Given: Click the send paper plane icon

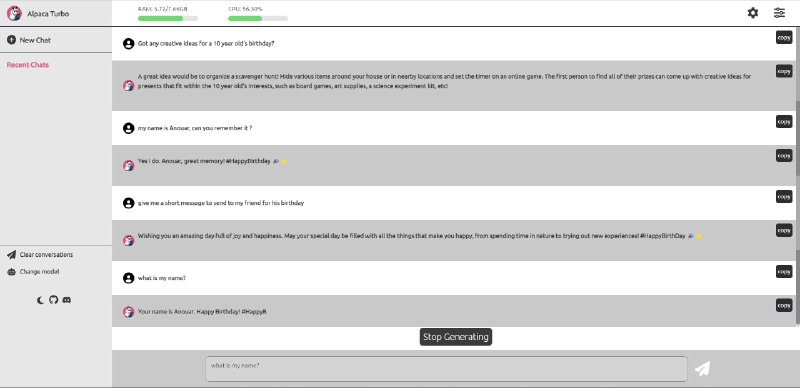Looking at the screenshot, I should coord(703,368).
